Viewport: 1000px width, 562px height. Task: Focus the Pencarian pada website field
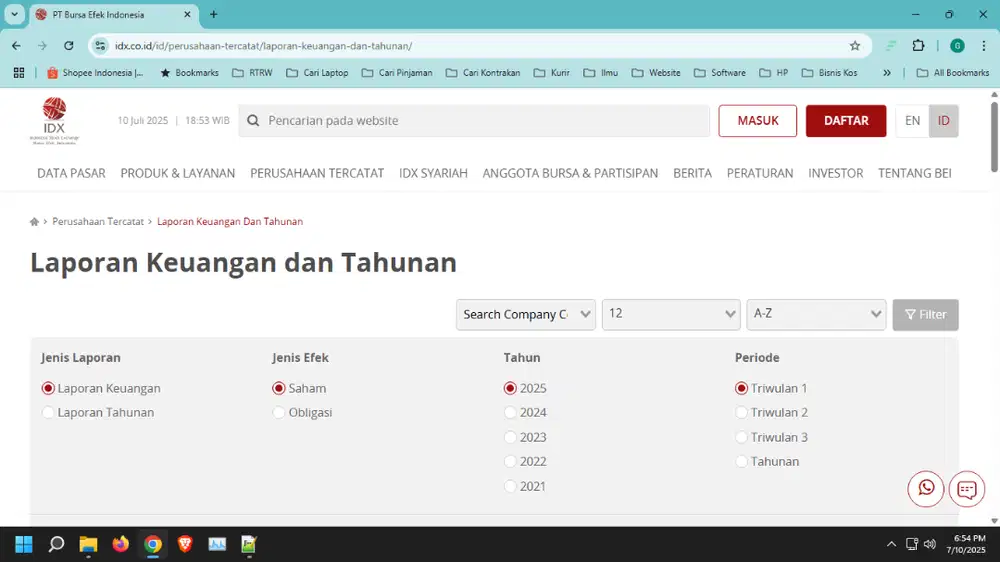coord(474,121)
